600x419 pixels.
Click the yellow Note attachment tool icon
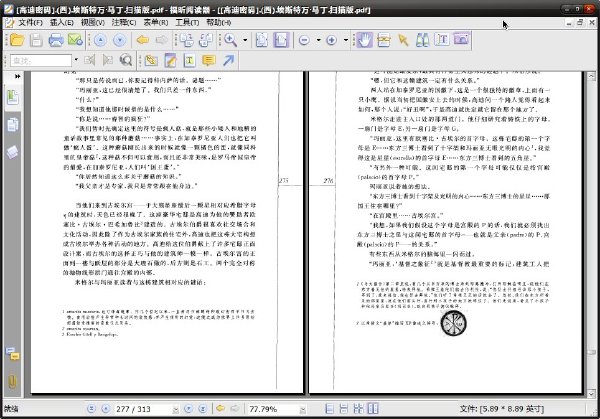tap(151, 60)
